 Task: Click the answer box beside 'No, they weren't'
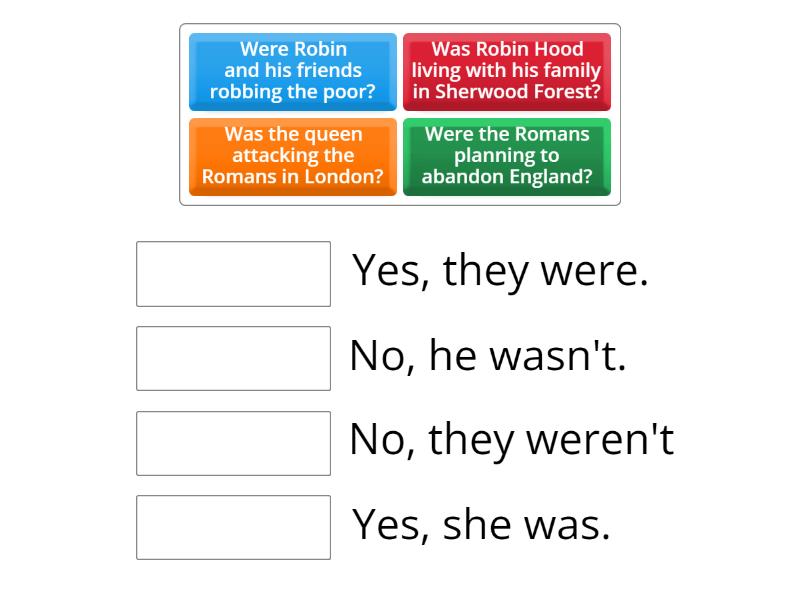232,443
